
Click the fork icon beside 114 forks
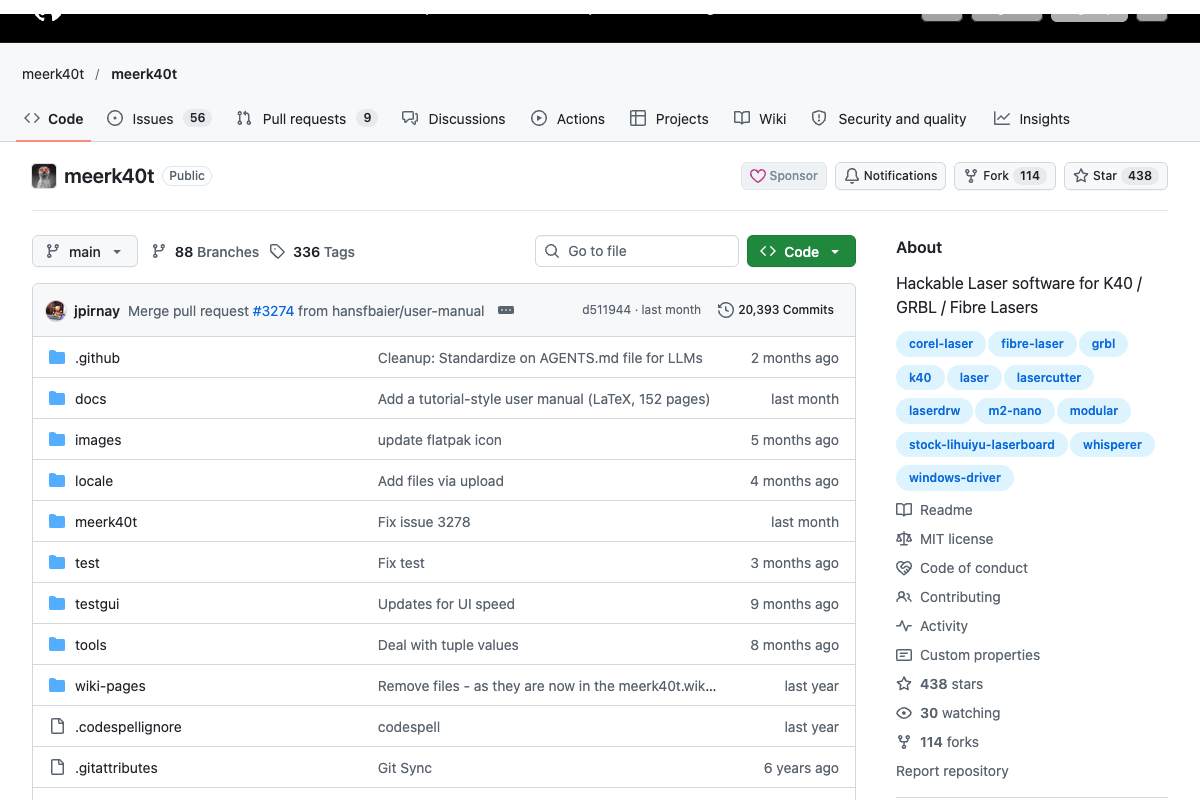(904, 742)
